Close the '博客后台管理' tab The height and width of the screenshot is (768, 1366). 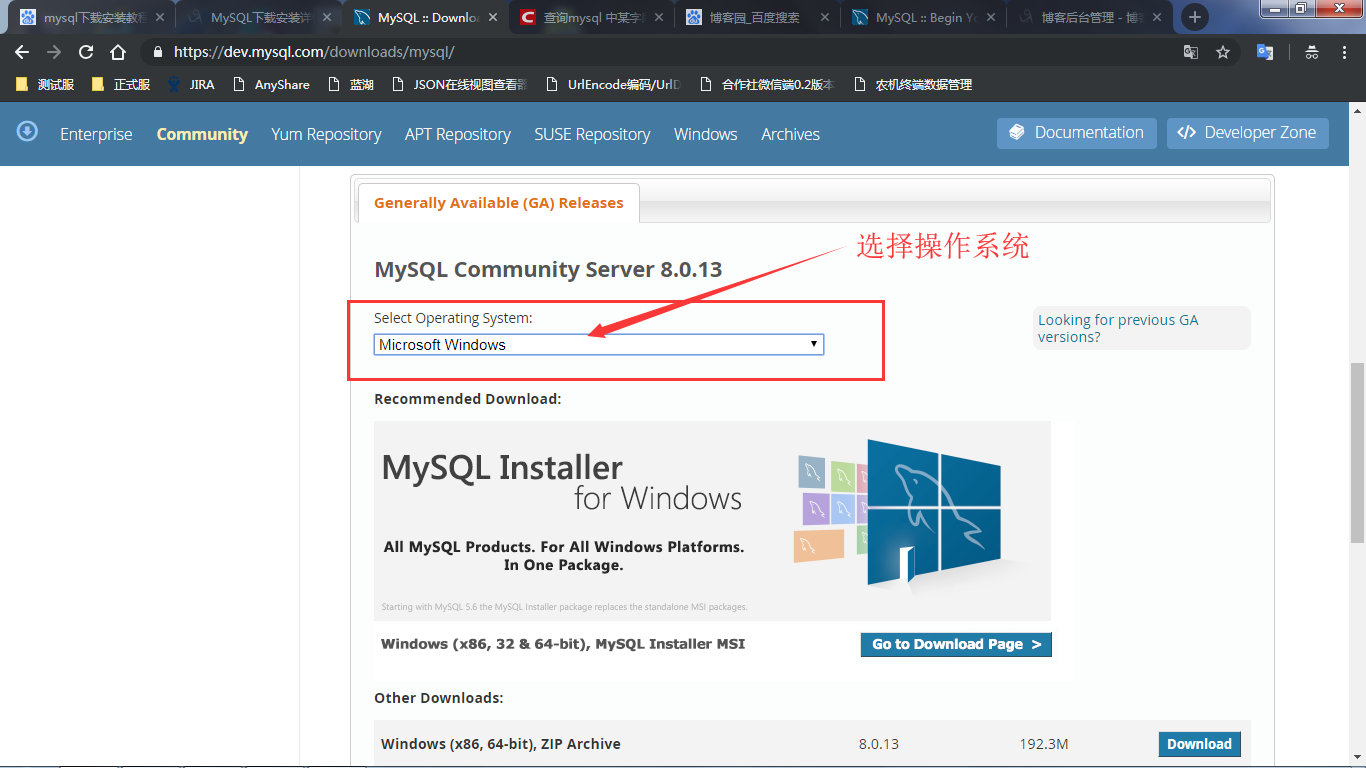[x=1157, y=17]
